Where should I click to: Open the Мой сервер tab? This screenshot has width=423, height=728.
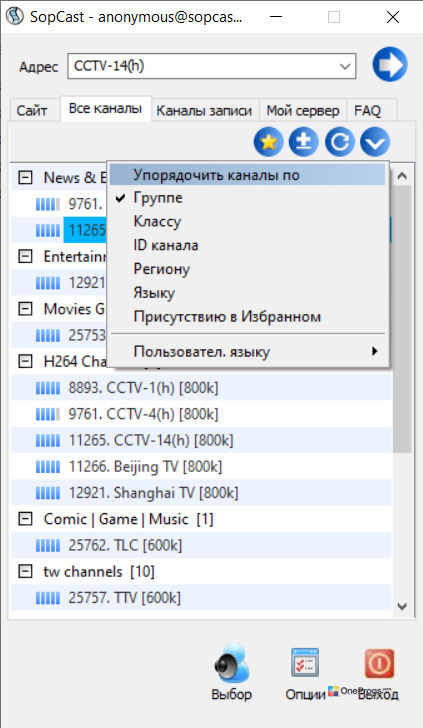[303, 111]
